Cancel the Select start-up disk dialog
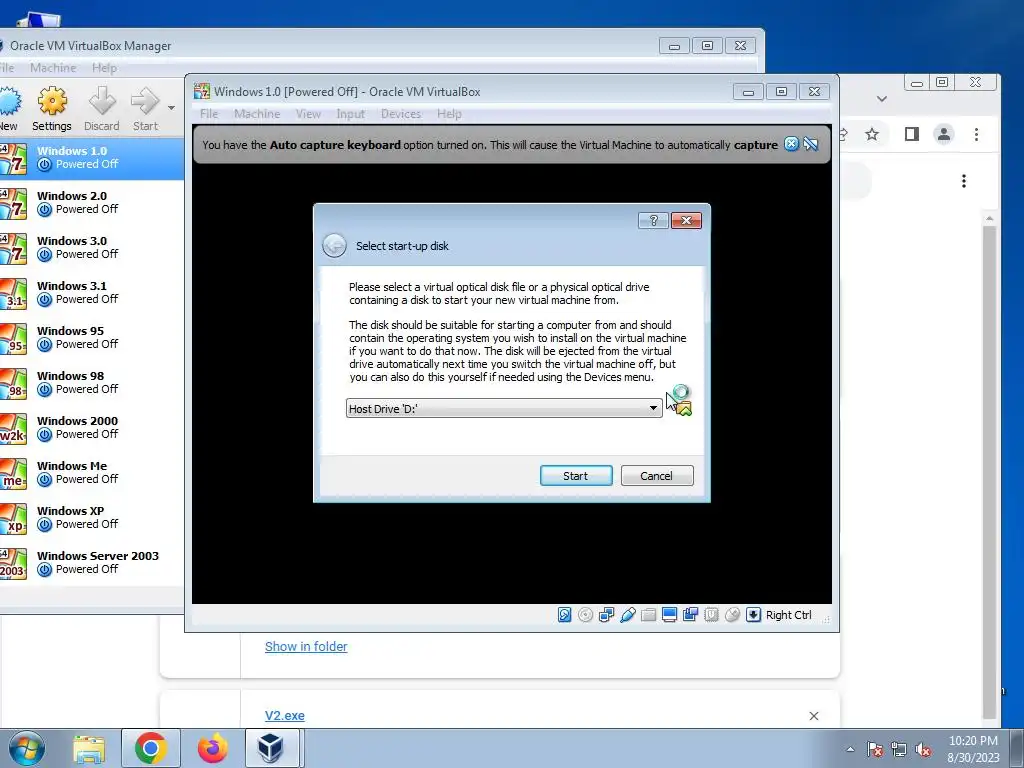1024x768 pixels. coord(657,475)
